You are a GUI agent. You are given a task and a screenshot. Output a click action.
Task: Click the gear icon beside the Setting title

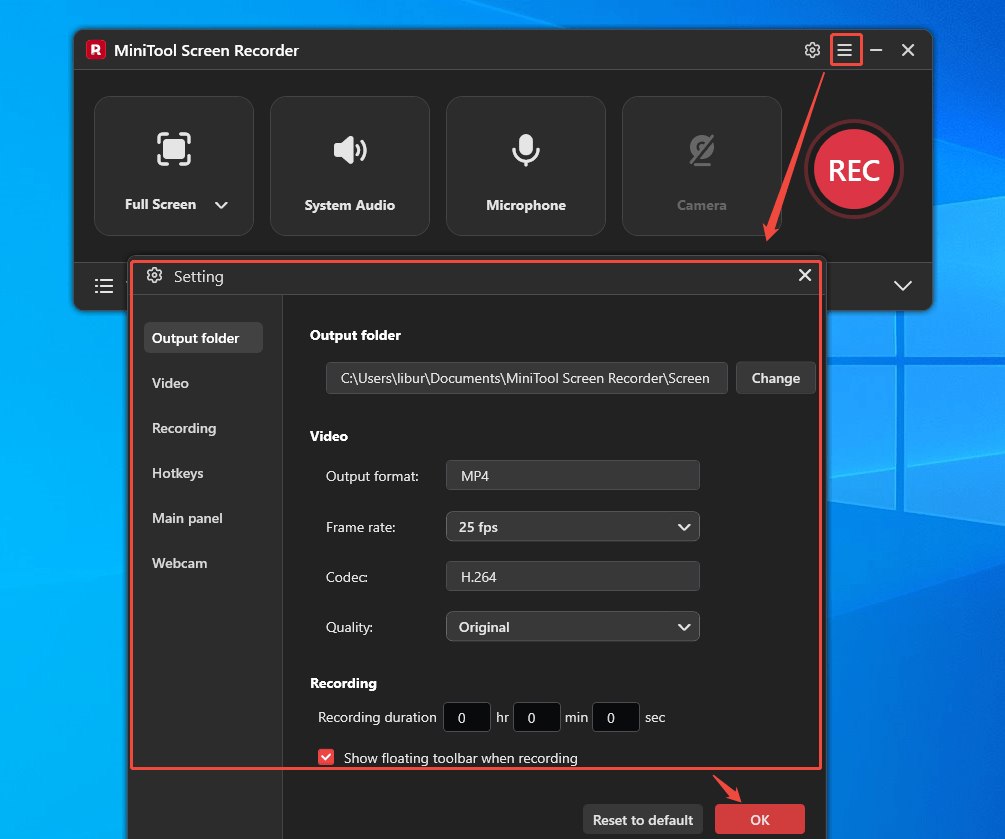click(155, 276)
